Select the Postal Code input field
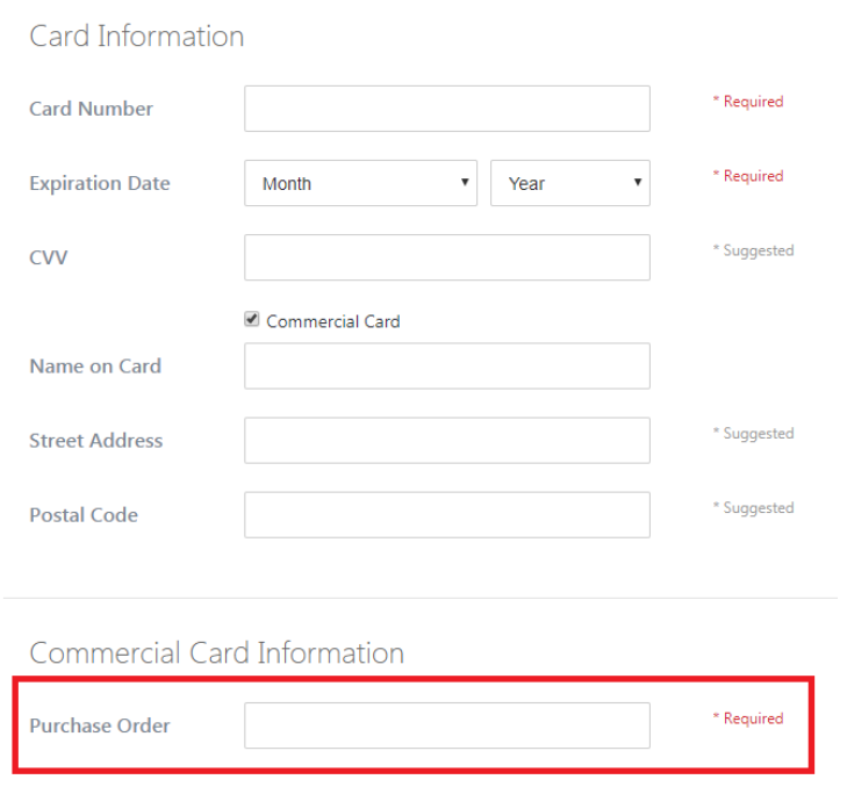Image resolution: width=841 pixels, height=809 pixels. coord(446,514)
